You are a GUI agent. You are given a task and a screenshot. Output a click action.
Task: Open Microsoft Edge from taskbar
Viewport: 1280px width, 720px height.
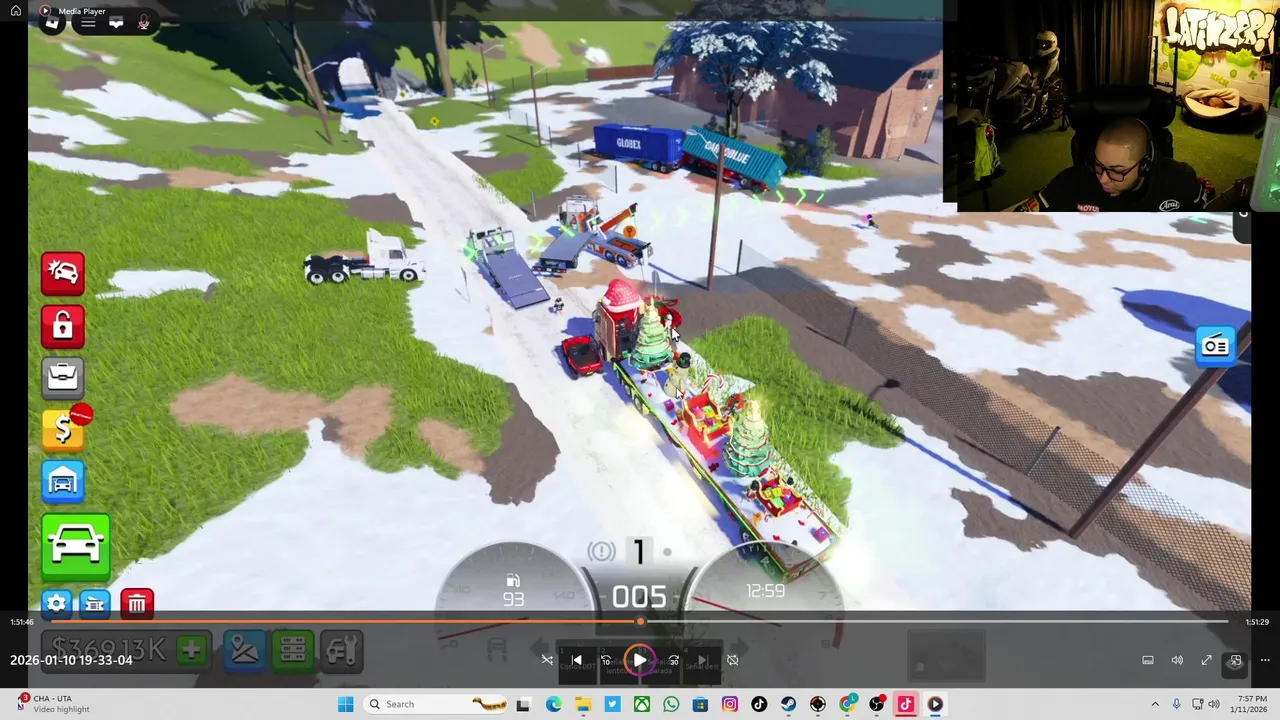(x=554, y=704)
